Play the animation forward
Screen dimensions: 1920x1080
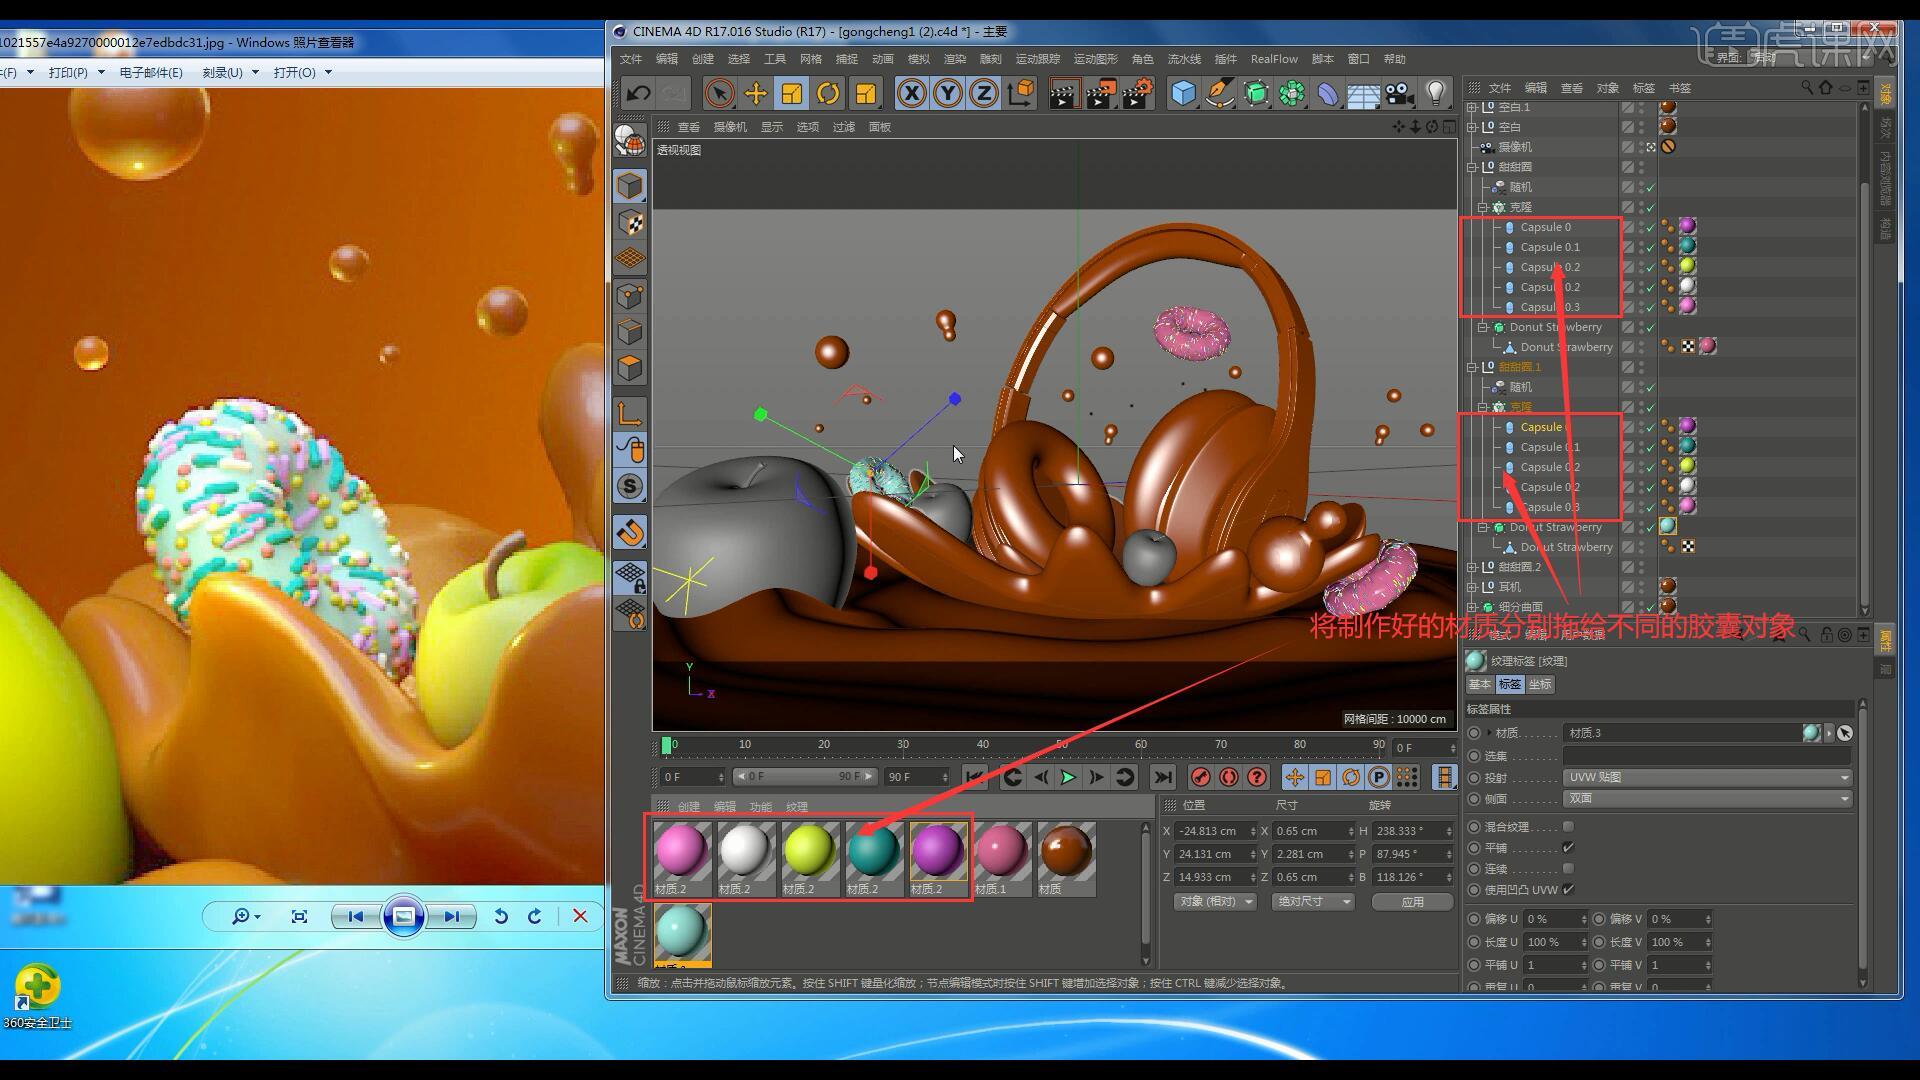coord(1068,777)
